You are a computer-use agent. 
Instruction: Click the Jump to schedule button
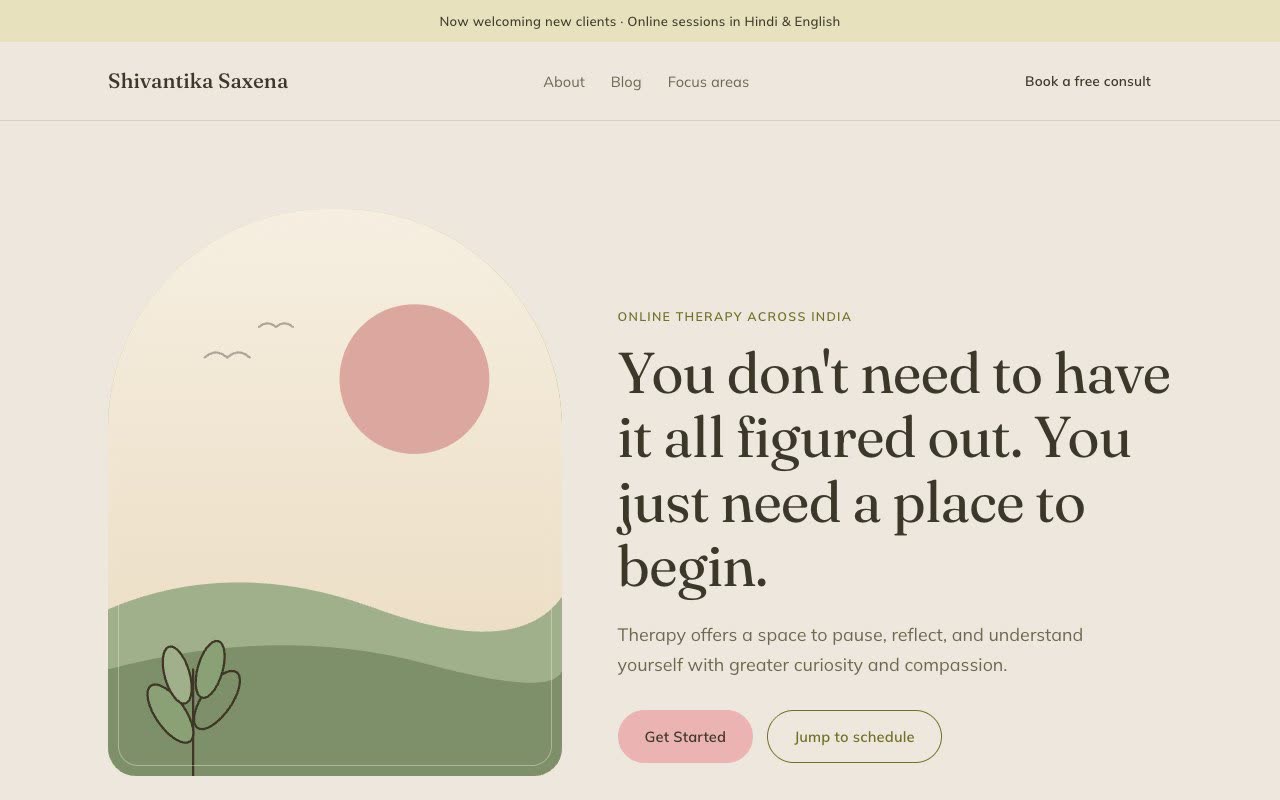point(854,737)
